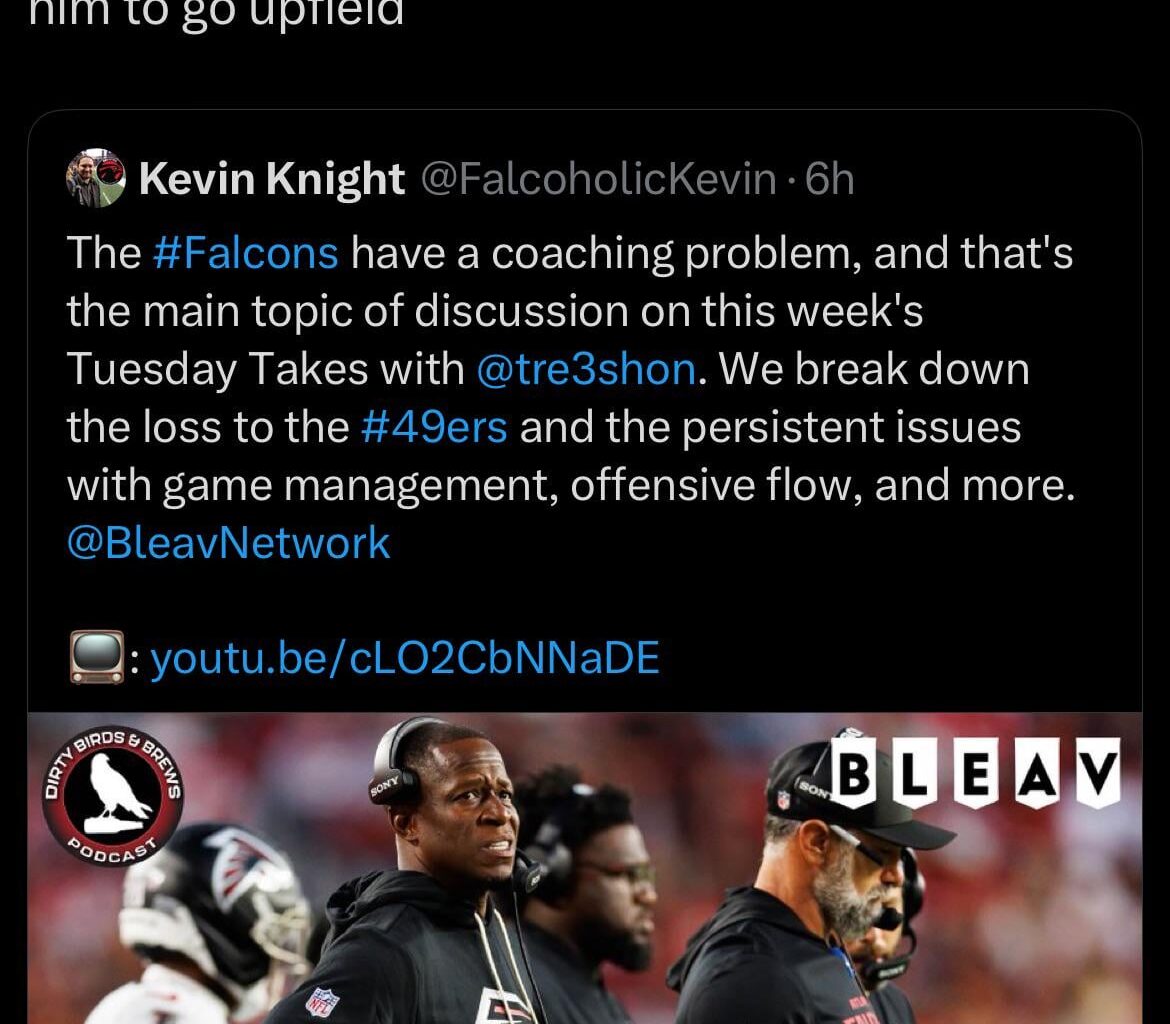Open the coaches sideline photo thumbnail
Image resolution: width=1170 pixels, height=1024 pixels.
pyautogui.click(x=585, y=868)
